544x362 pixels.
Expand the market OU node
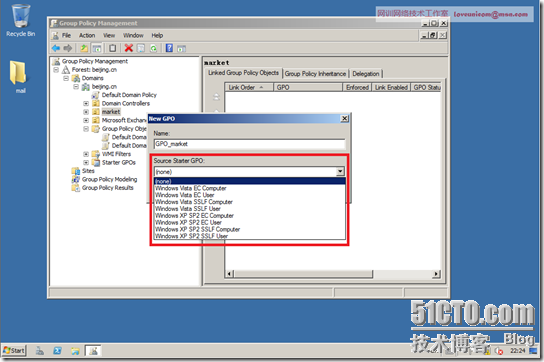[86, 112]
